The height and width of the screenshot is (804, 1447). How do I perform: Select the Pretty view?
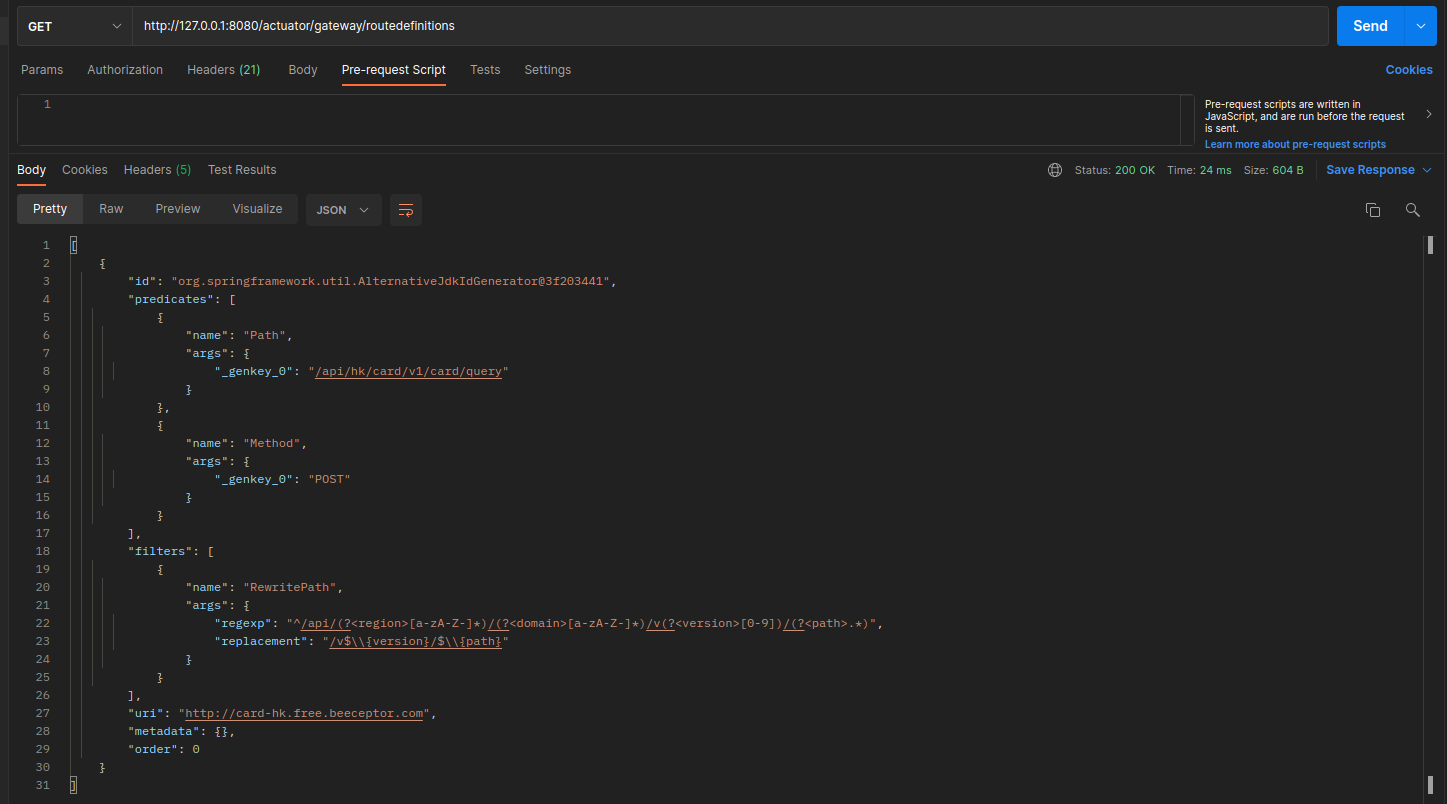(50, 209)
